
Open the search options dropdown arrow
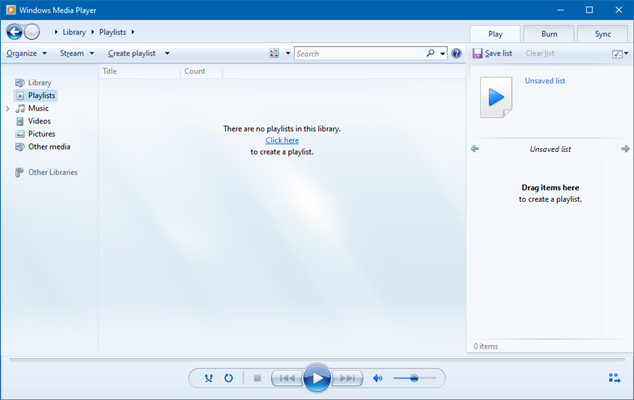(443, 53)
